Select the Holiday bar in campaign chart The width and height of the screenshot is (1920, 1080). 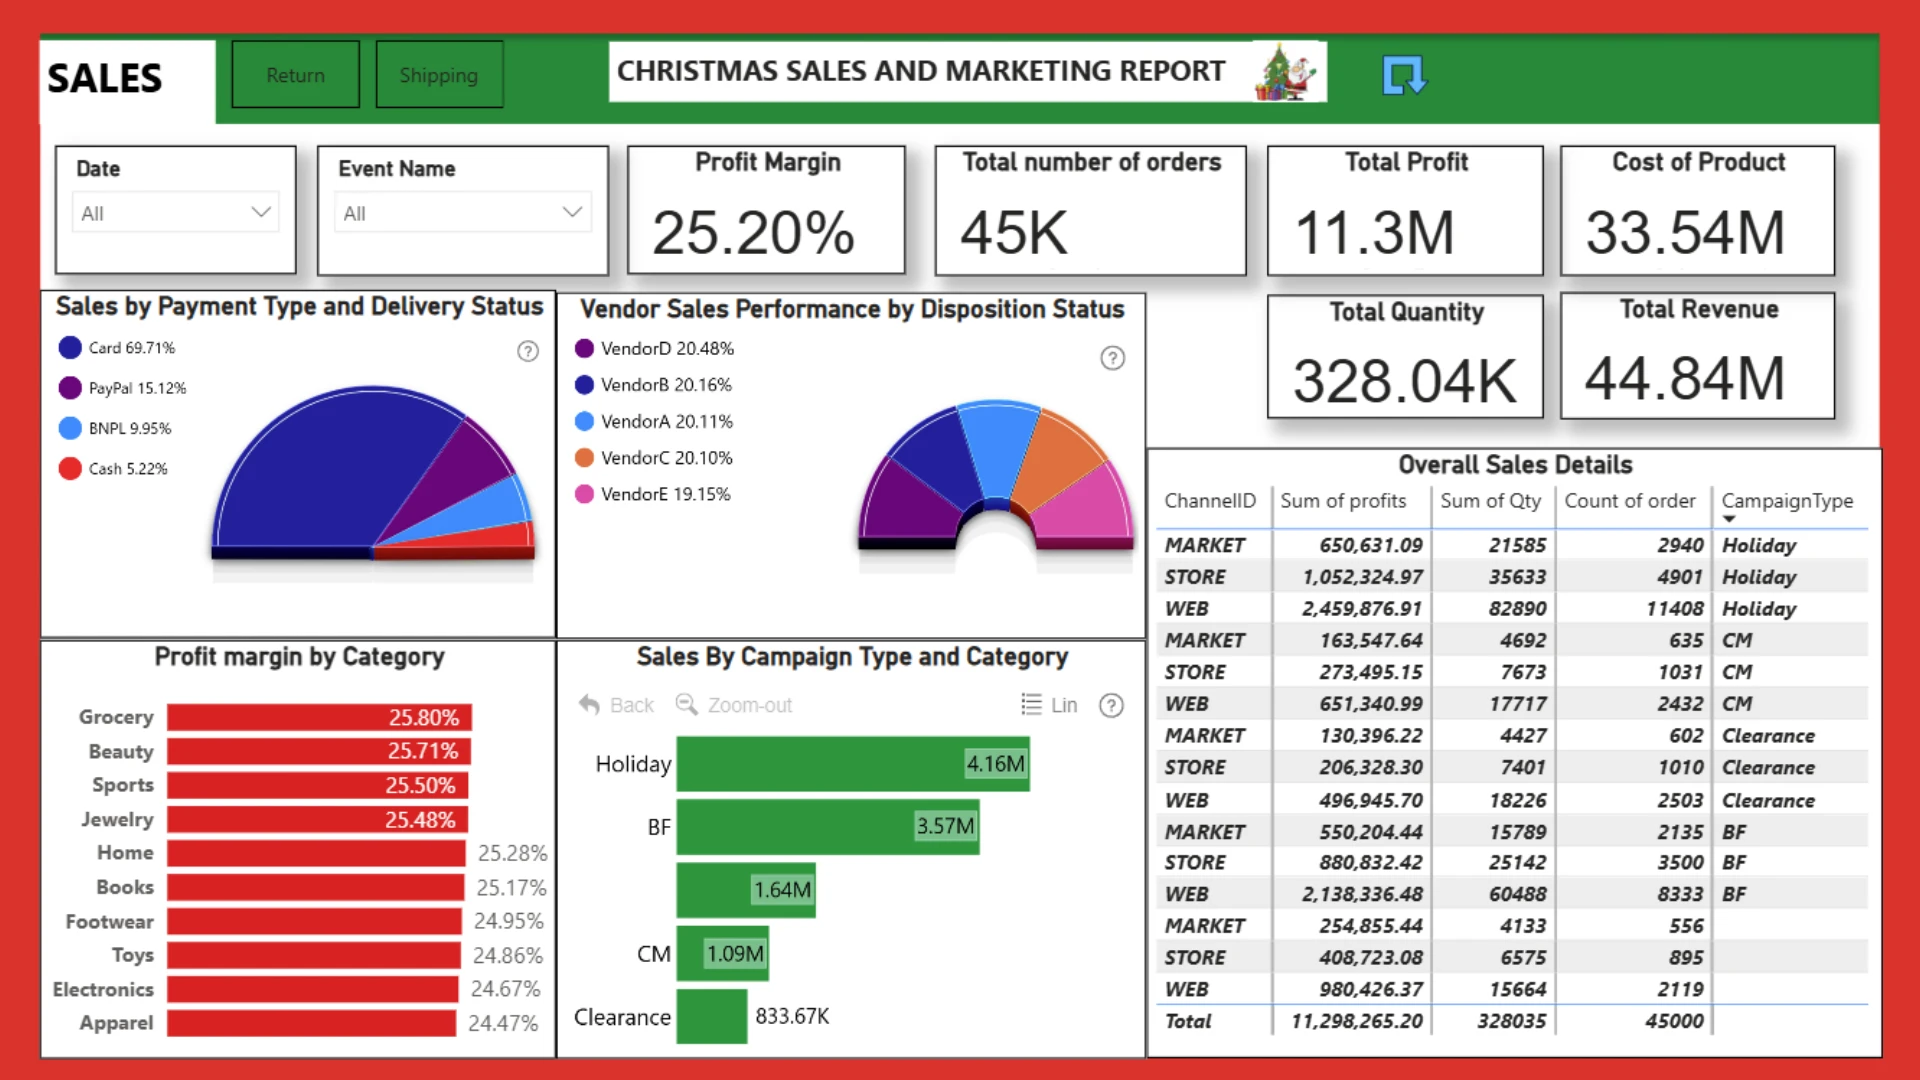[853, 764]
